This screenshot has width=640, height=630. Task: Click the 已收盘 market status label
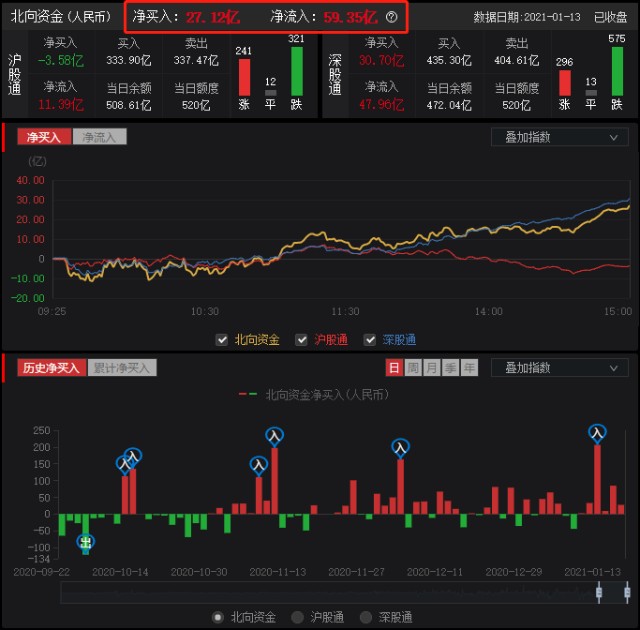[x=610, y=17]
